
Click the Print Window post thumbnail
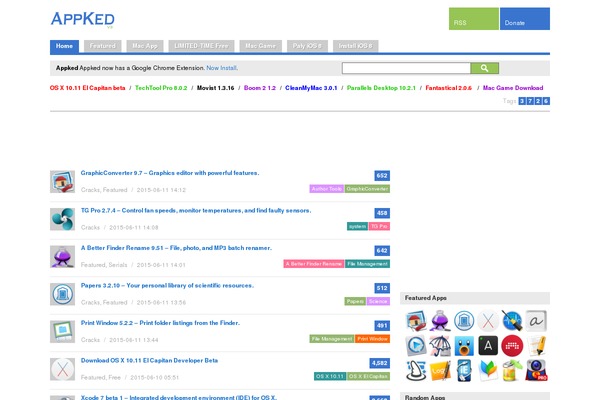click(x=62, y=331)
